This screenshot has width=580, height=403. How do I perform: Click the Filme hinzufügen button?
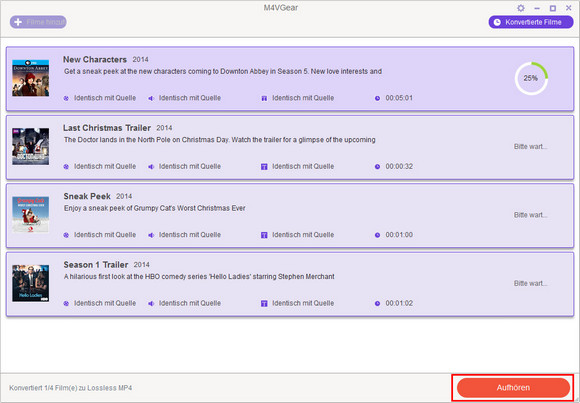point(38,22)
